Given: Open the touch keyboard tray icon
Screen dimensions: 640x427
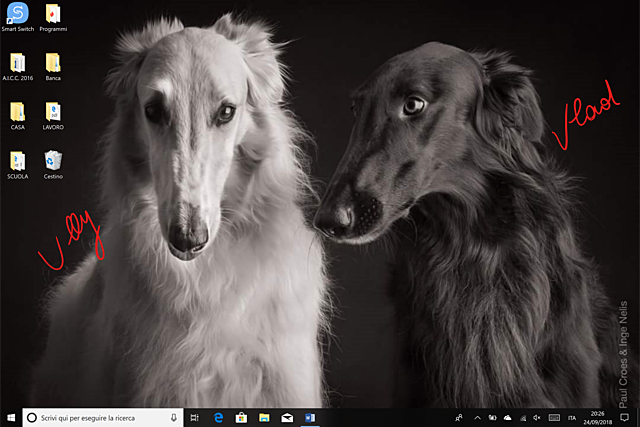Looking at the screenshot, I should tap(554, 418).
